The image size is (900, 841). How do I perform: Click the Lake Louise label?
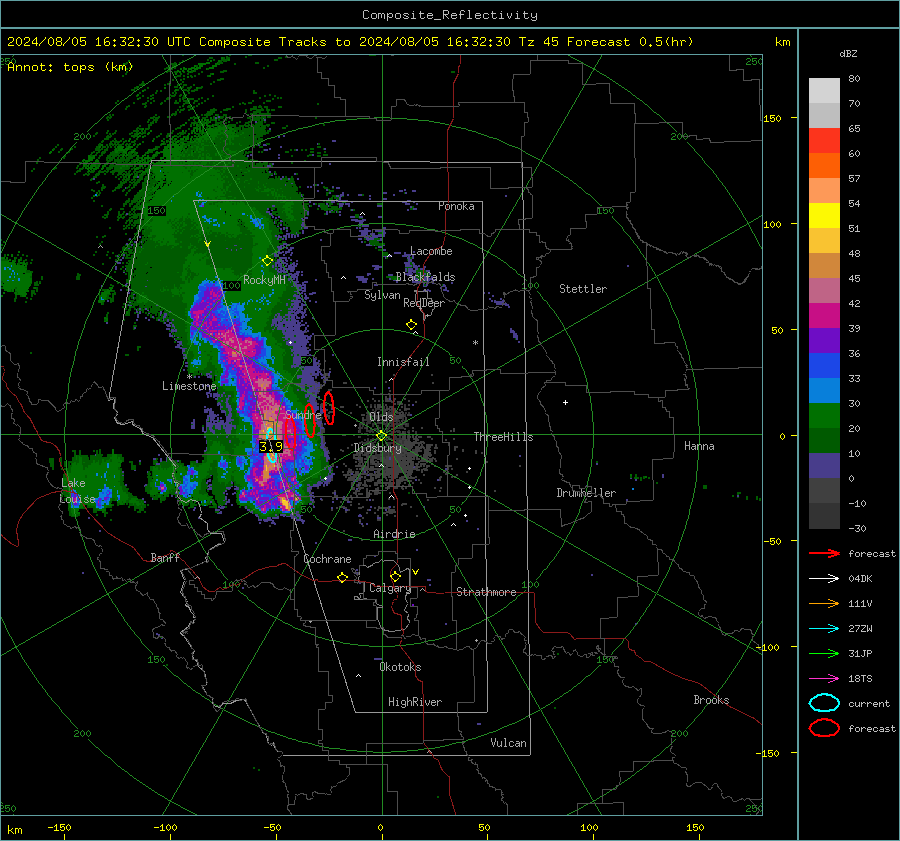[77, 491]
